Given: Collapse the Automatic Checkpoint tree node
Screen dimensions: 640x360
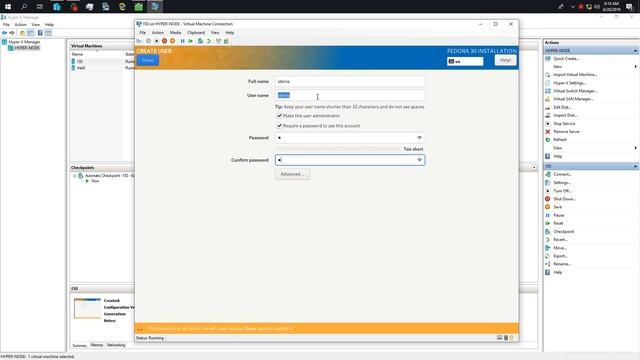Looking at the screenshot, I should pyautogui.click(x=75, y=176).
